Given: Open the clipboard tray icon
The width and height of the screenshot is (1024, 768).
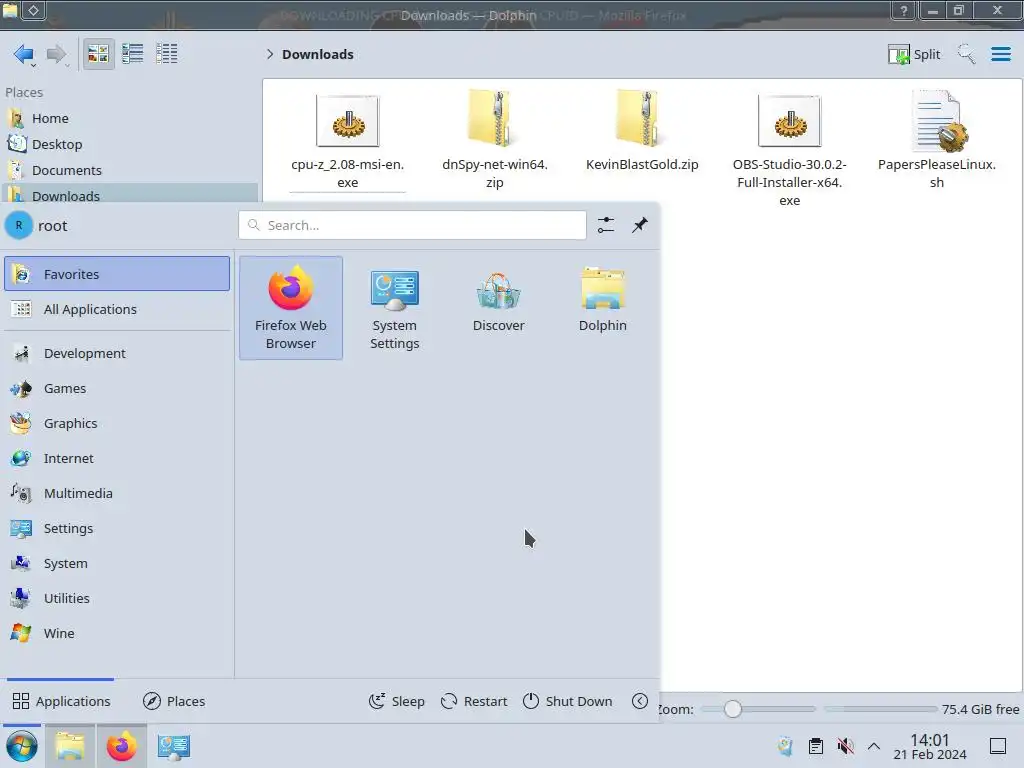Looking at the screenshot, I should click(x=816, y=746).
